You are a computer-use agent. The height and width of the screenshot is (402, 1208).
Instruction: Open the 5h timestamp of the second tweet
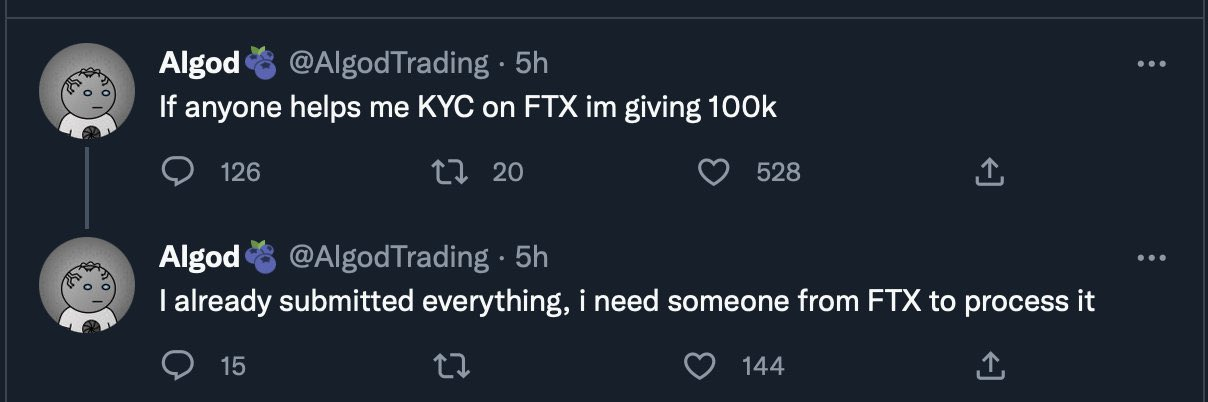[x=531, y=257]
